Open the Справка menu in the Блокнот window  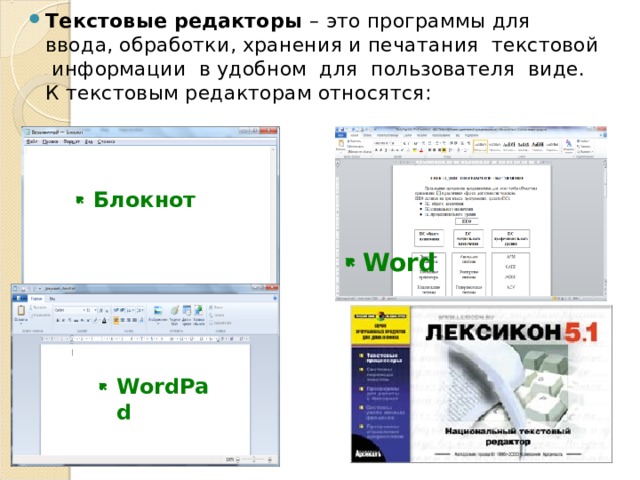click(106, 142)
